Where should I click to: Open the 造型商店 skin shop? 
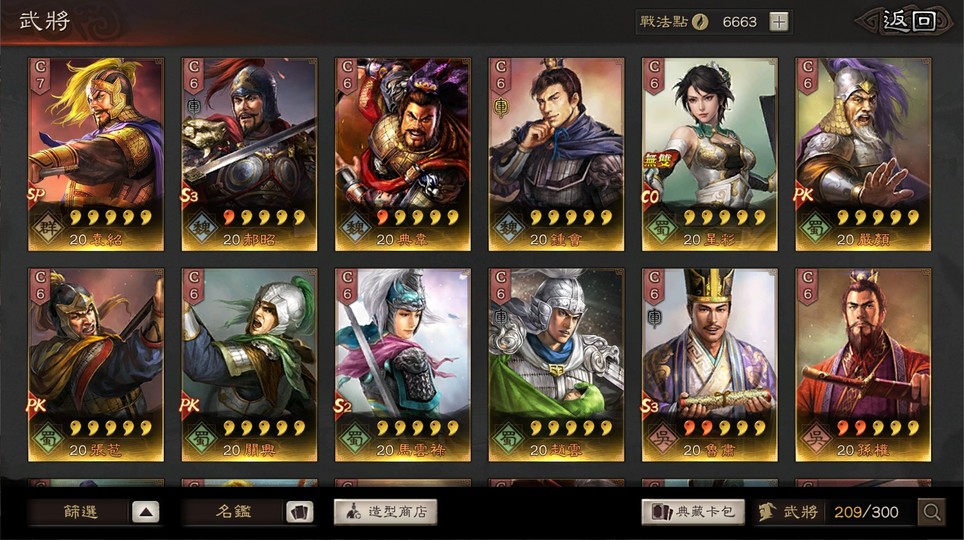[385, 512]
